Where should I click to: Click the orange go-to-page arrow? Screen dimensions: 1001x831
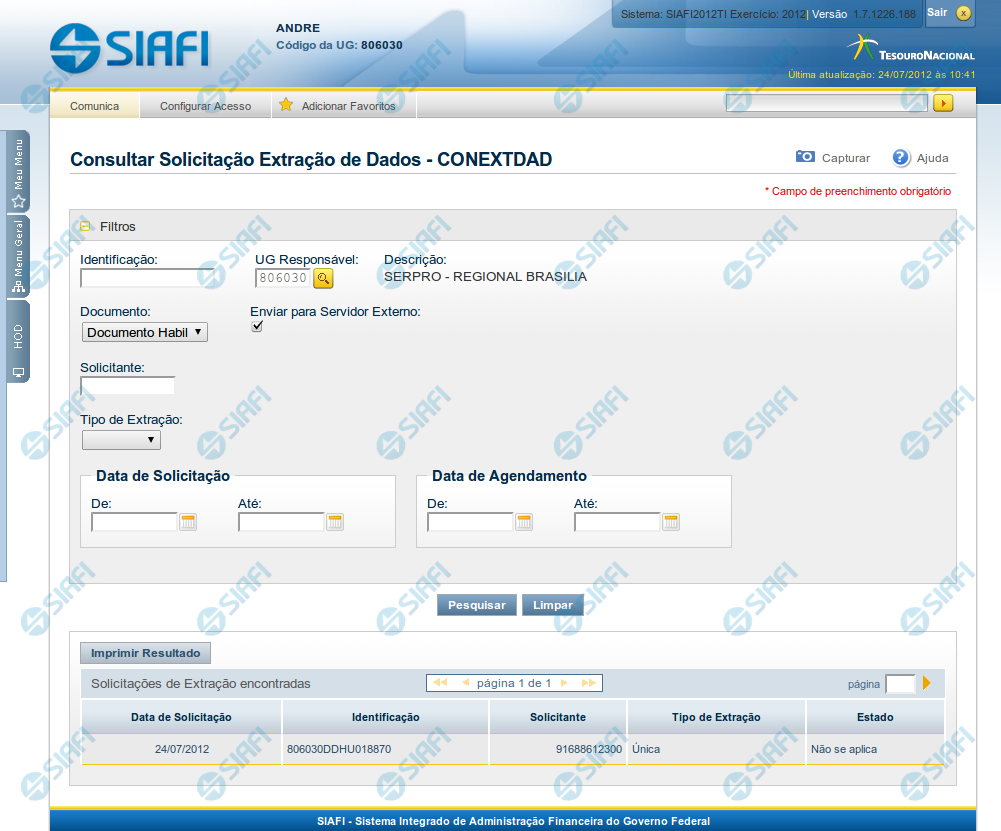point(927,683)
